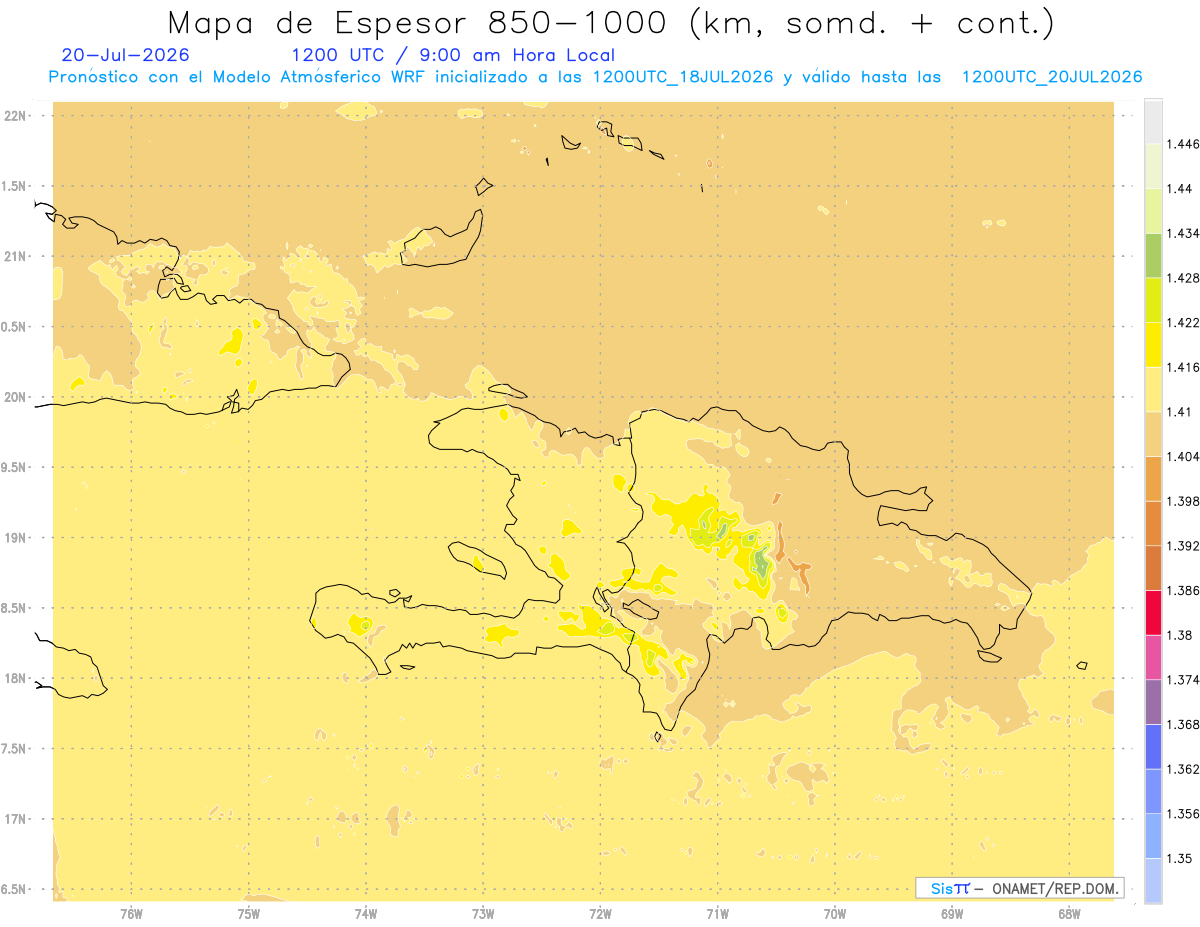The image size is (1200, 927).
Task: Click the '18N' latitude label
Action: tap(17, 679)
